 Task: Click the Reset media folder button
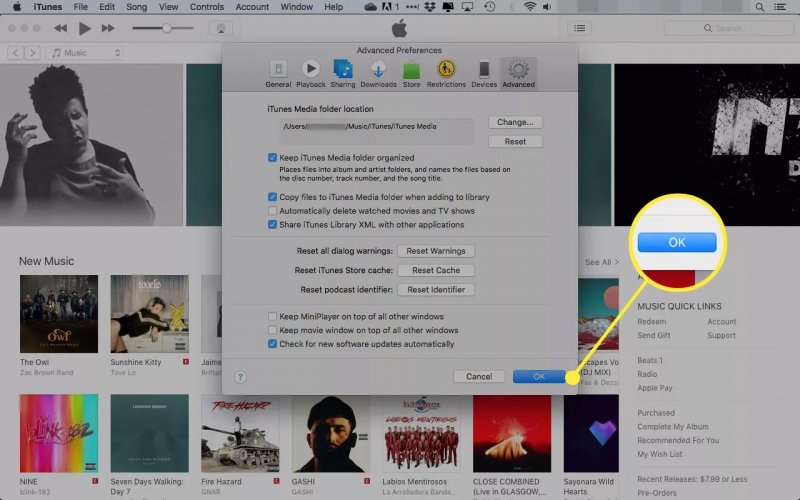click(x=515, y=141)
